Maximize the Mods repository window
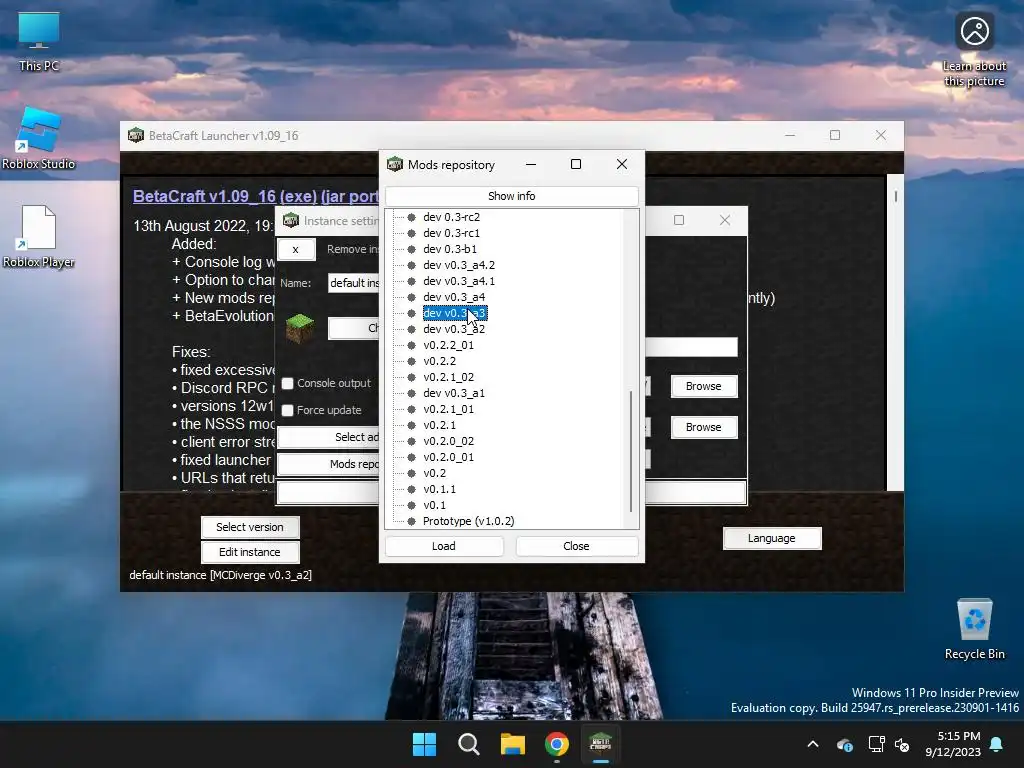 (x=575, y=164)
